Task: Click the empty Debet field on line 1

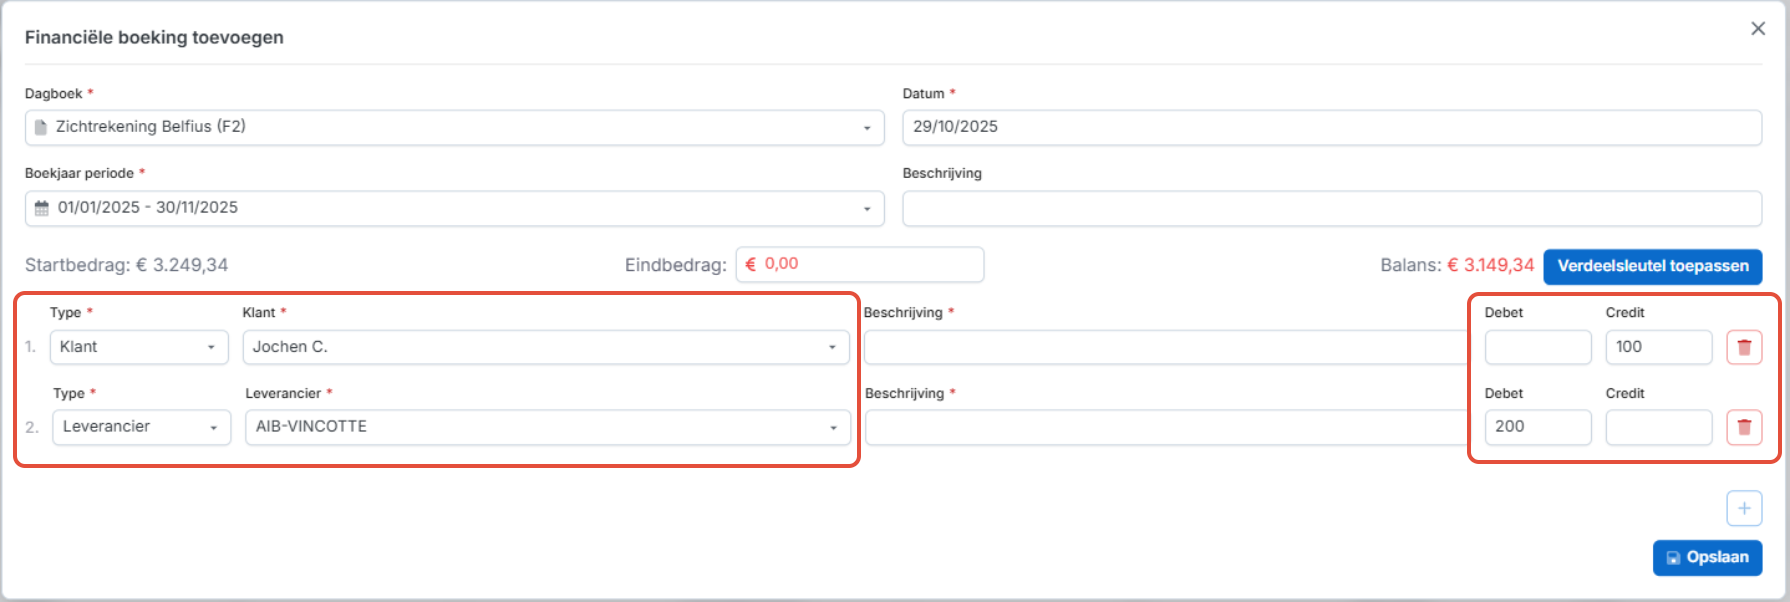Action: tap(1537, 347)
